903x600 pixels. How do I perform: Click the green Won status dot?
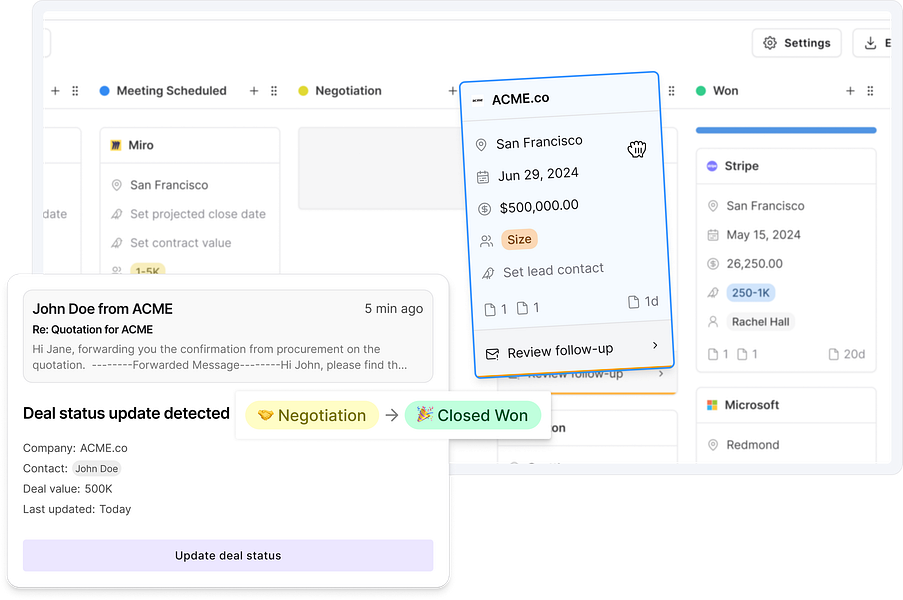click(701, 91)
